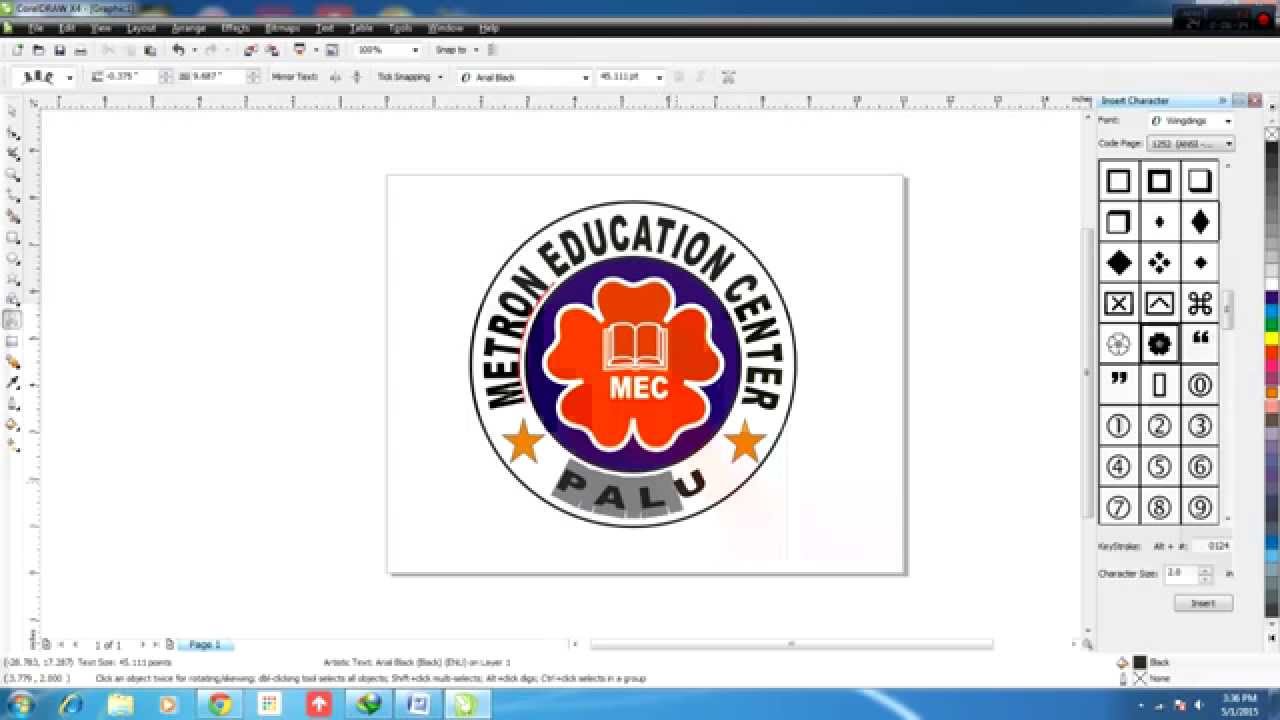The image size is (1280, 720).
Task: Open the Tools menu
Action: click(x=400, y=28)
